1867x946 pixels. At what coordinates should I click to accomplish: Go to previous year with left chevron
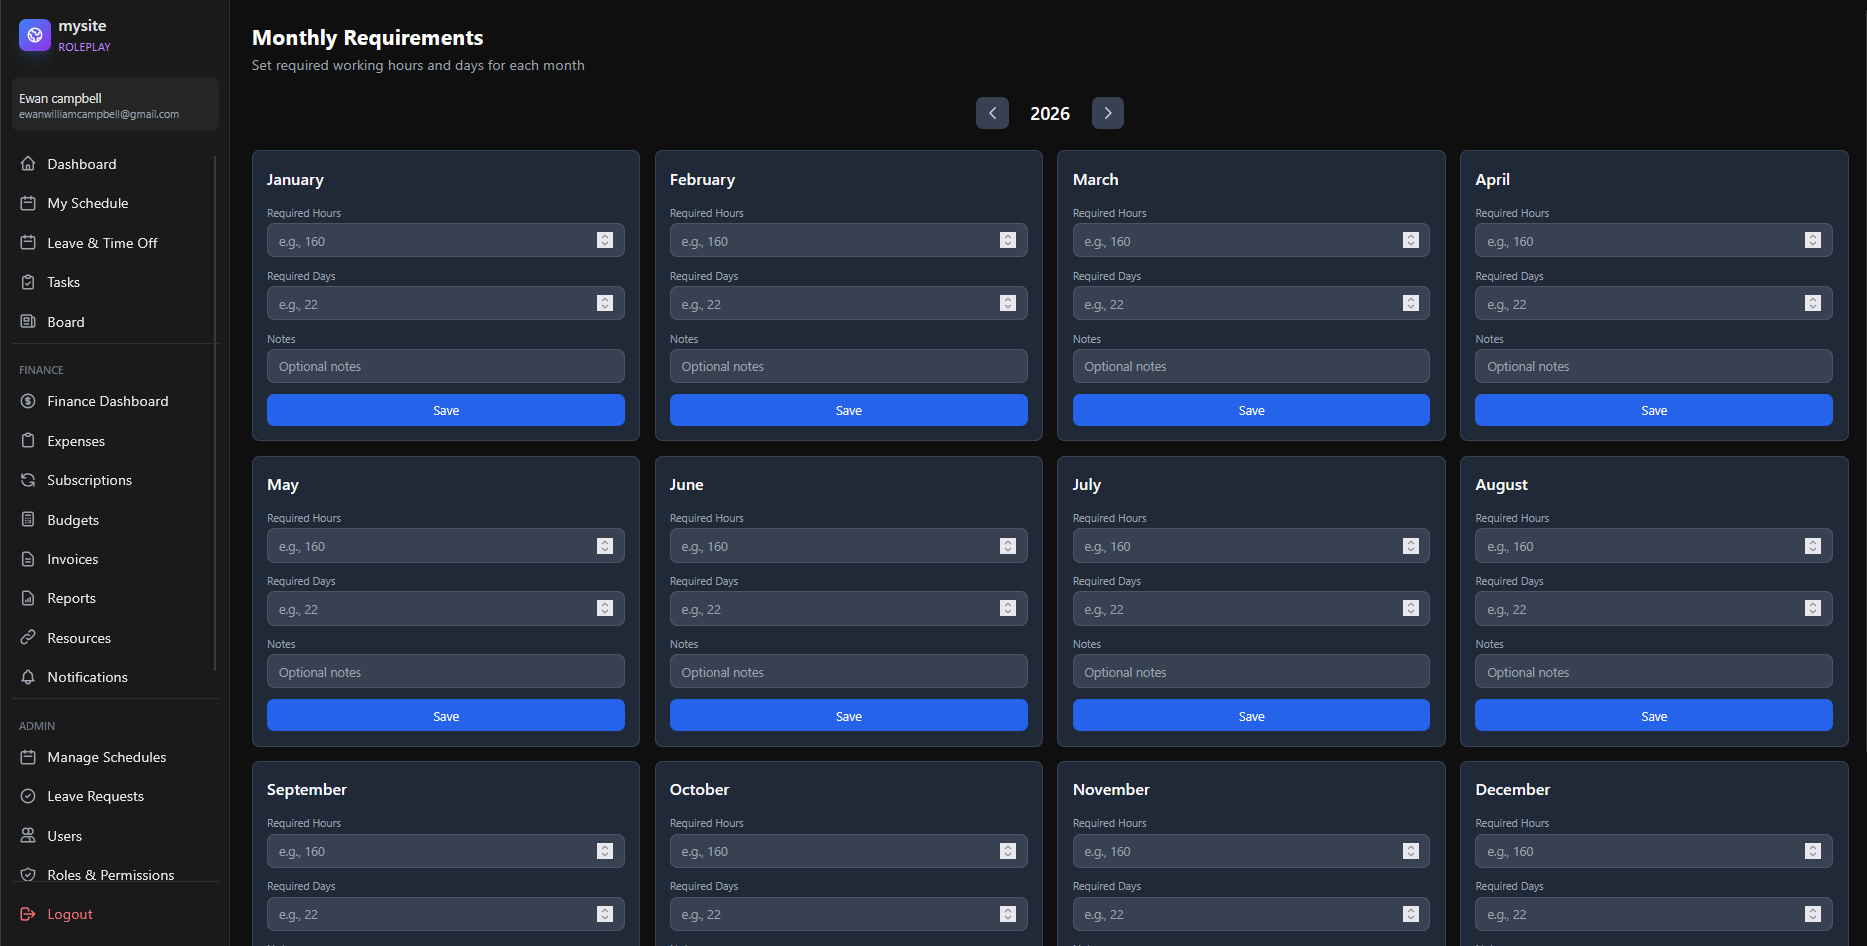[992, 113]
